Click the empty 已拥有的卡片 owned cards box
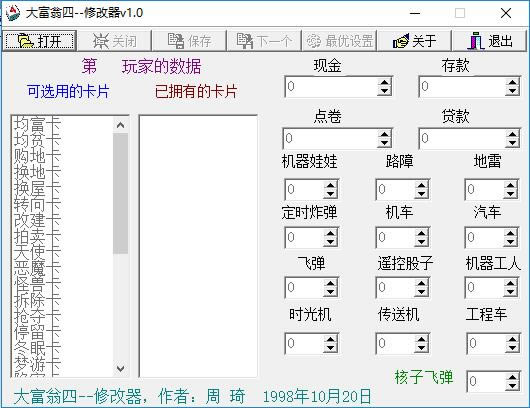Screen dimensions: 530x408 198,246
